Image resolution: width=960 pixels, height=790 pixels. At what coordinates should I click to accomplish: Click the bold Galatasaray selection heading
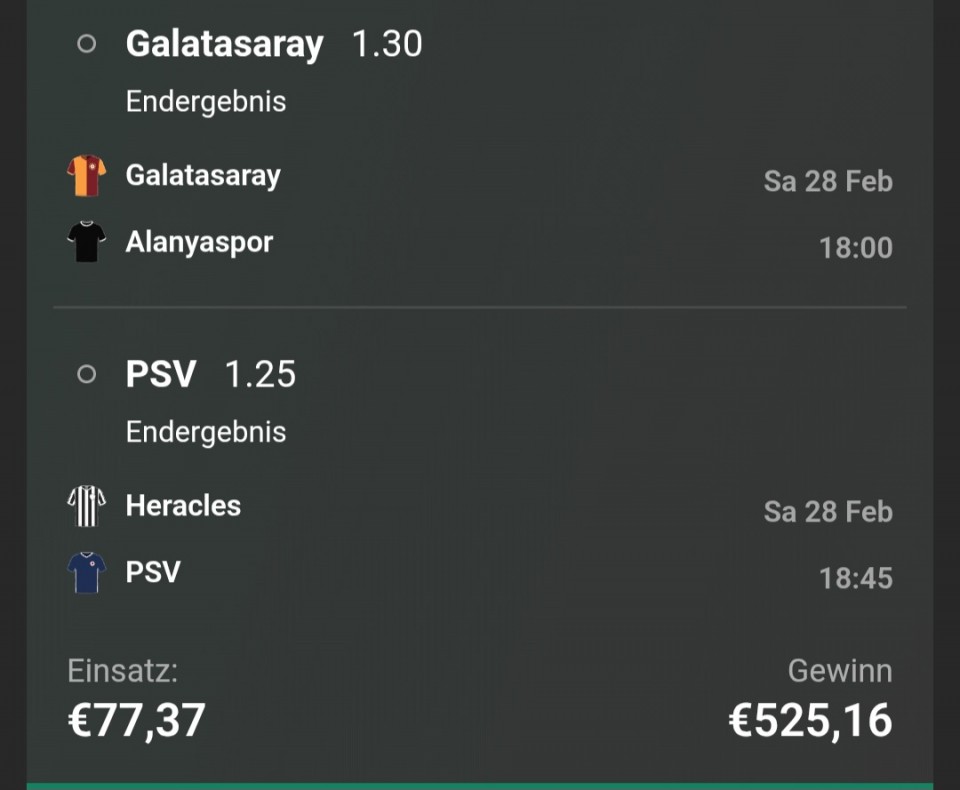click(224, 44)
